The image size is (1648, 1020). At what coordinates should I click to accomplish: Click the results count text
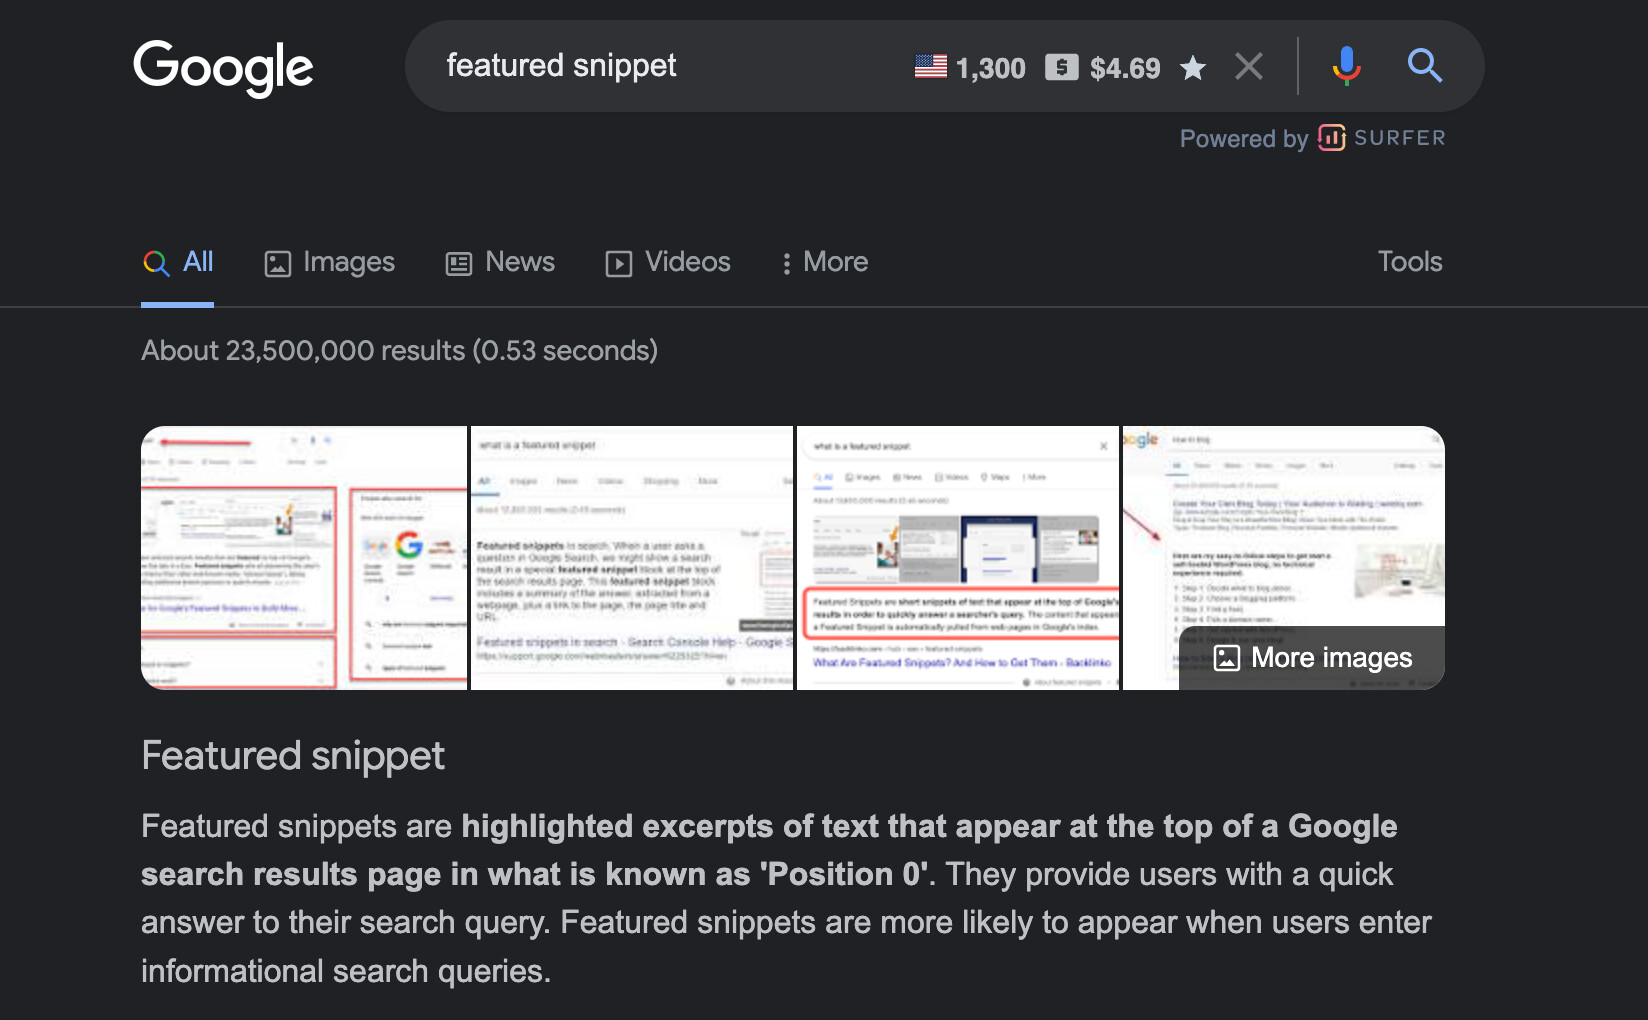399,351
